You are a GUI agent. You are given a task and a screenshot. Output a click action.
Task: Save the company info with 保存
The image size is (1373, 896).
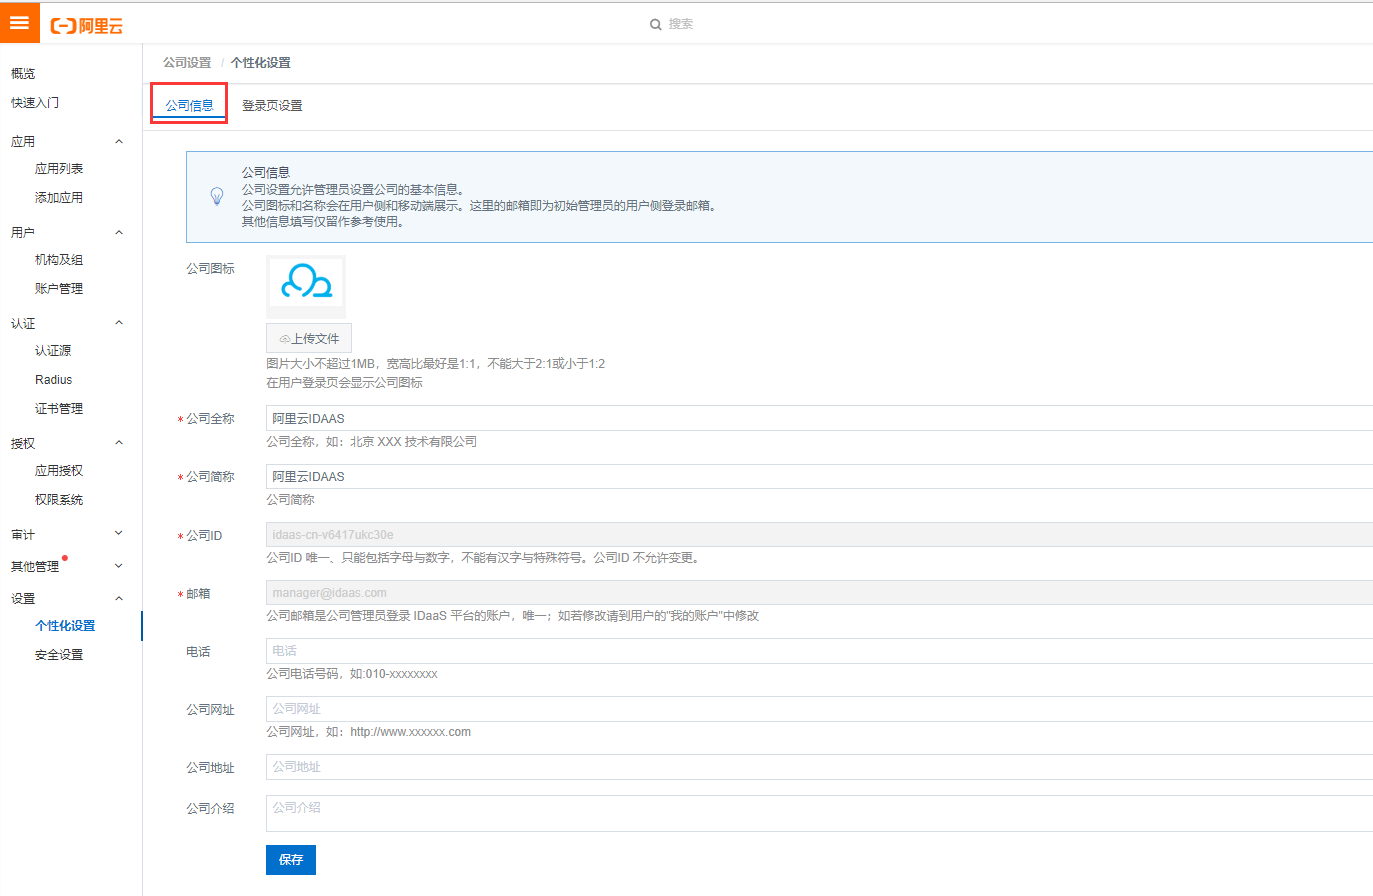click(x=291, y=860)
